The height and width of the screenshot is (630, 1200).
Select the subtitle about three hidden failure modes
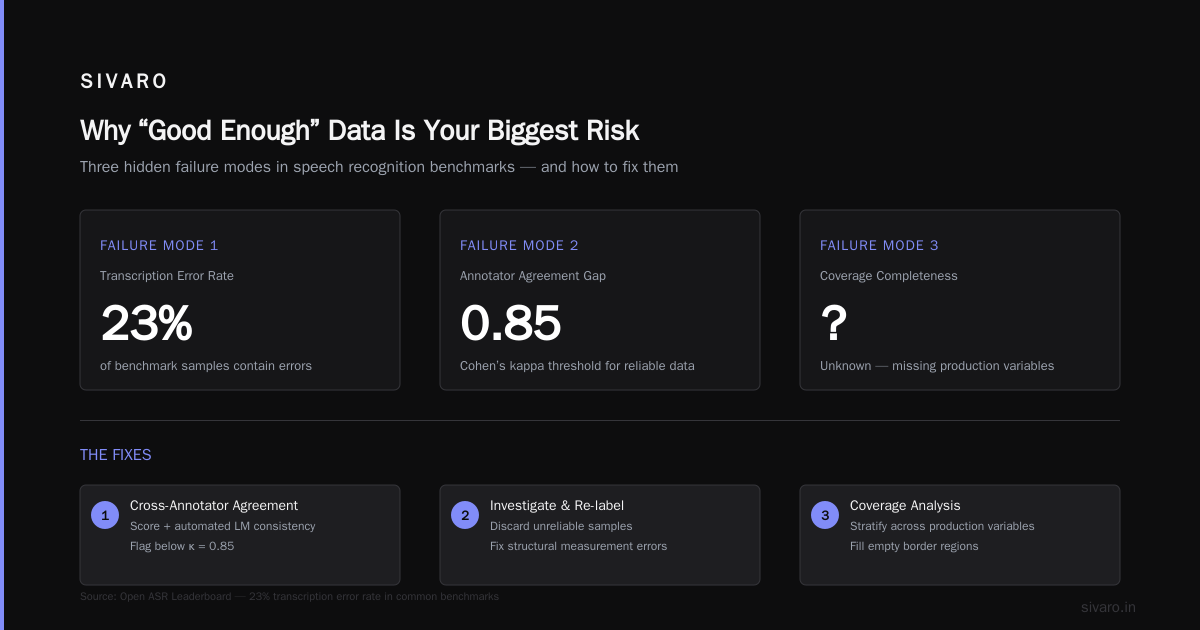point(379,167)
